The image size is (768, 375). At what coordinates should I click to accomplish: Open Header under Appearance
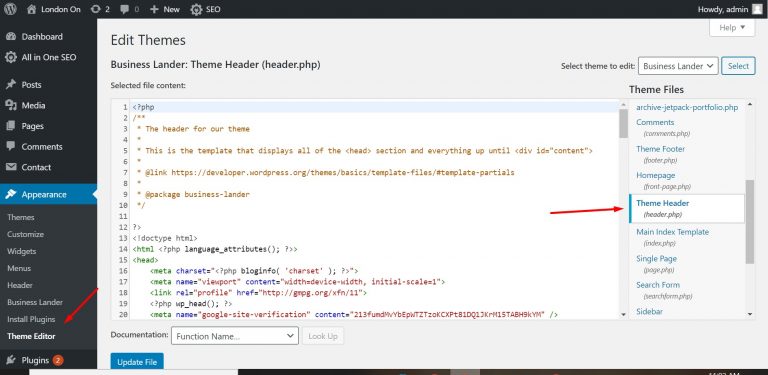point(20,285)
